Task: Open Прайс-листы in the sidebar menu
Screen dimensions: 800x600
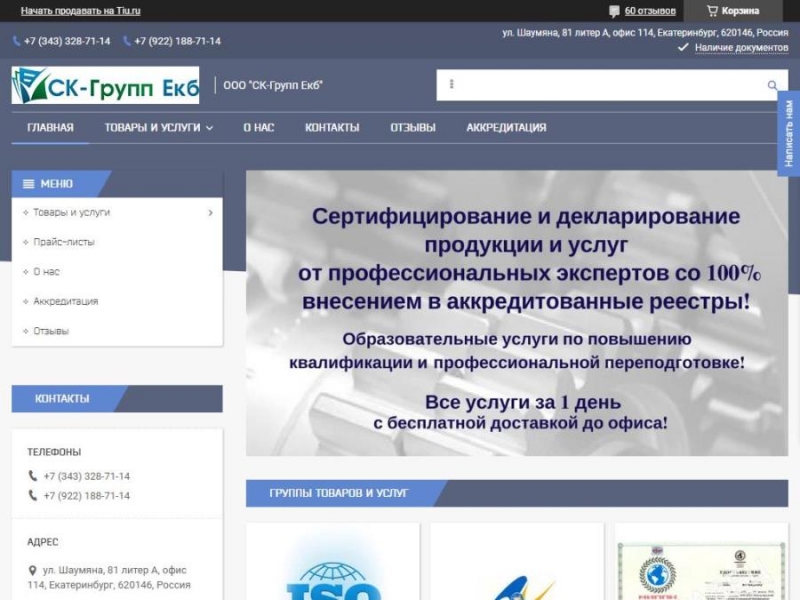Action: (64, 242)
